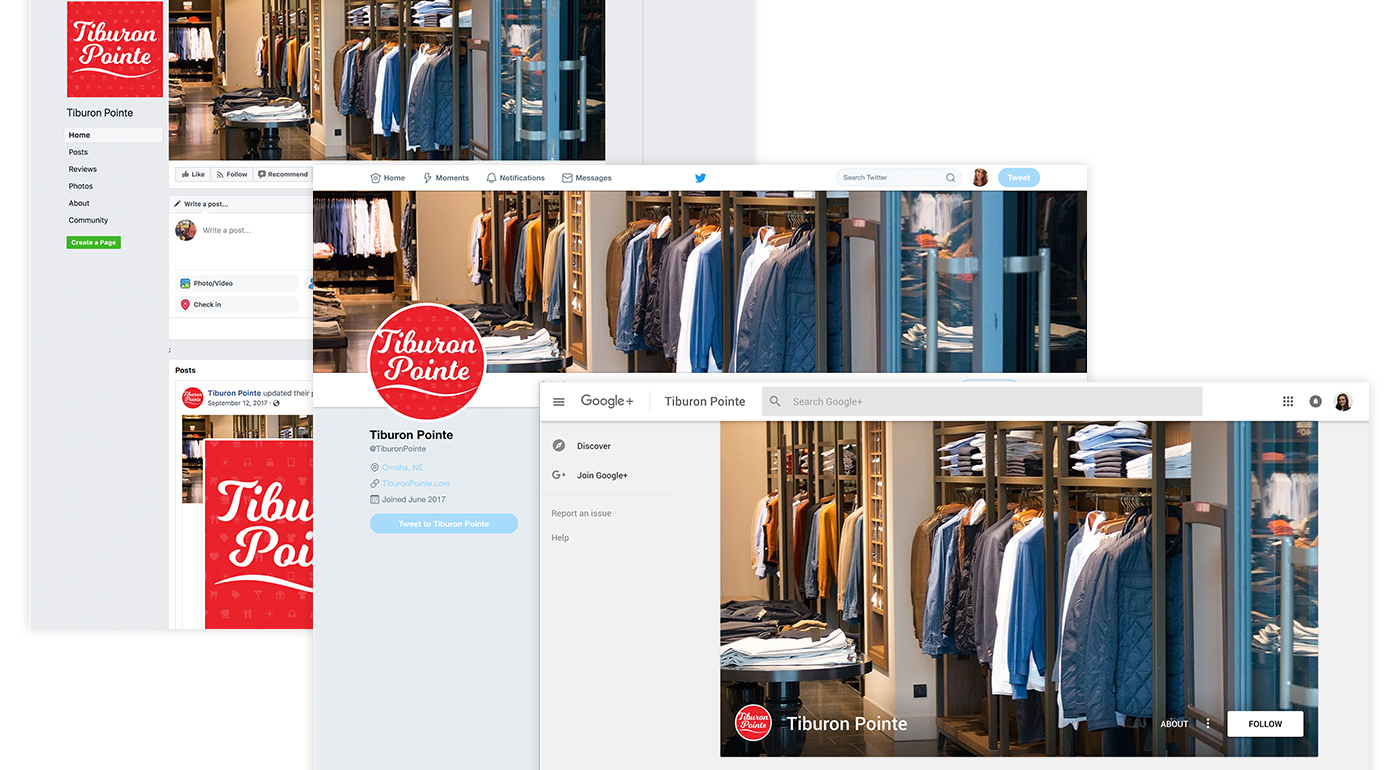Screen dimensions: 1400x770
Task: Open Discover in the Google+ sidebar
Action: tap(594, 446)
